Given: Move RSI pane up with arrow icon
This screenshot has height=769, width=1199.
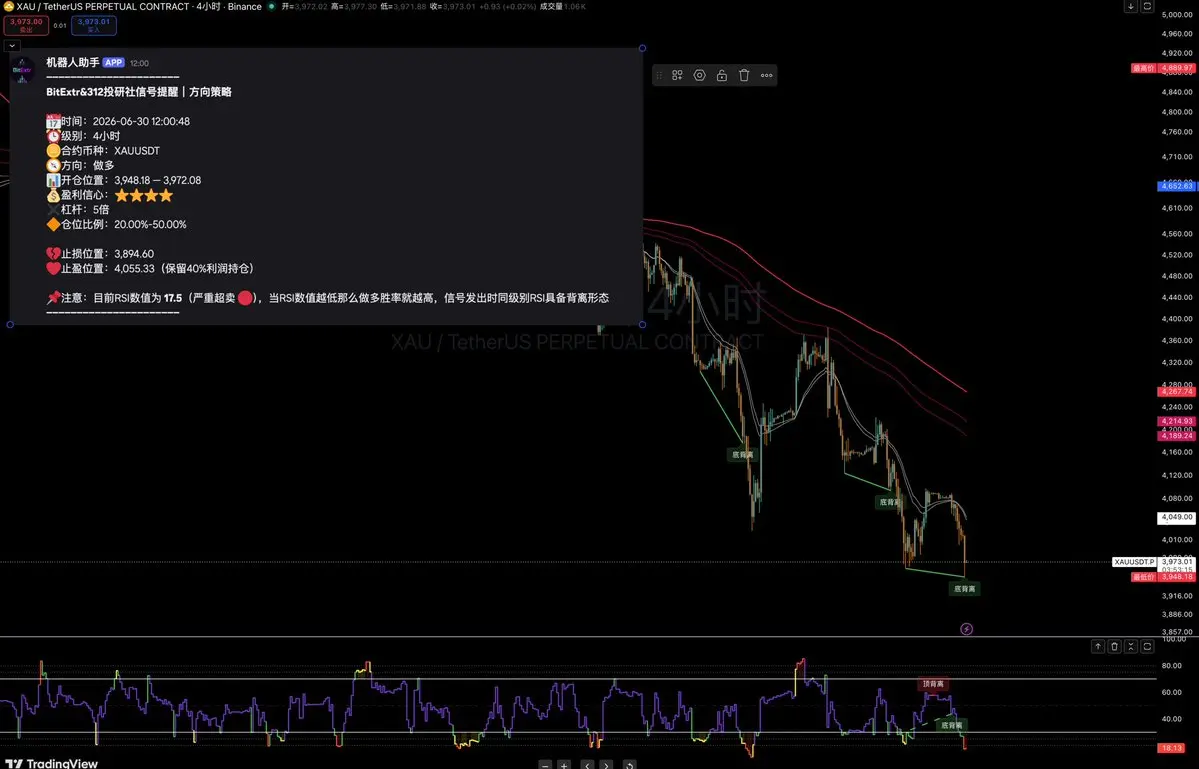Looking at the screenshot, I should 1098,647.
